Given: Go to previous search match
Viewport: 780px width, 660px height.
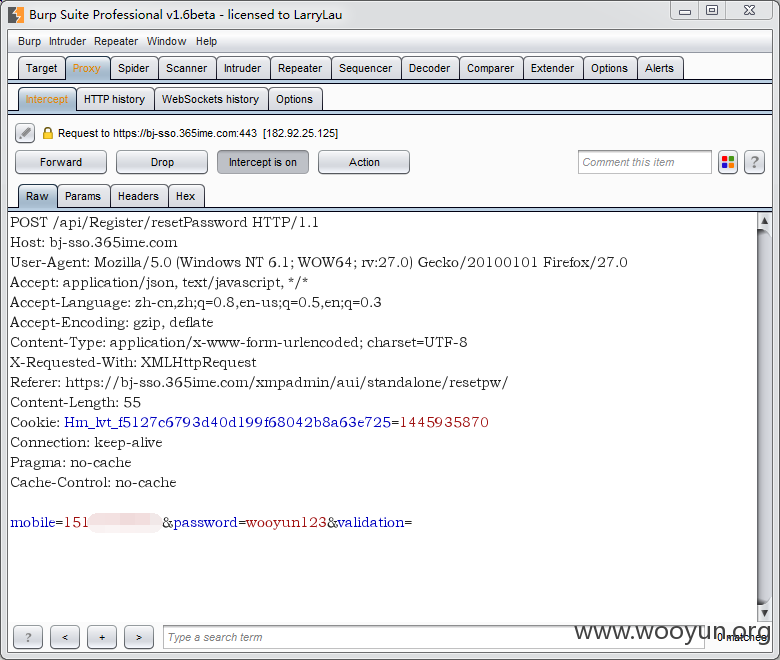Looking at the screenshot, I should pyautogui.click(x=65, y=637).
